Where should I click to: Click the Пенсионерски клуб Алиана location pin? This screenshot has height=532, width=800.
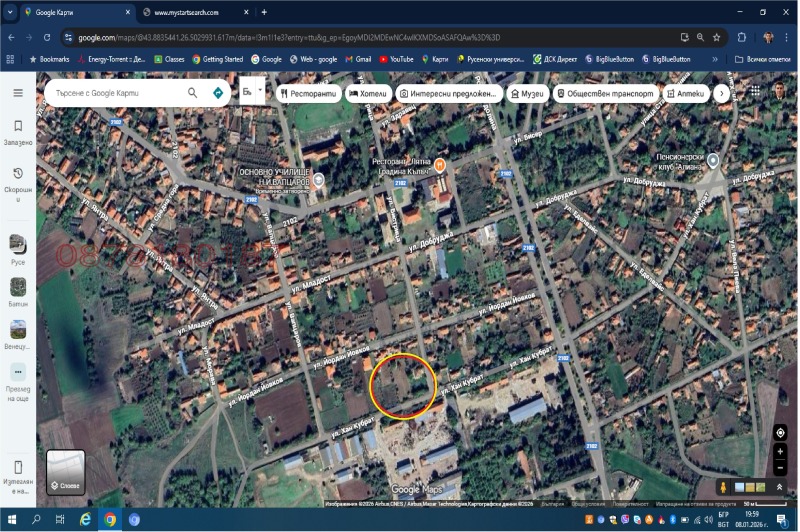(x=713, y=161)
